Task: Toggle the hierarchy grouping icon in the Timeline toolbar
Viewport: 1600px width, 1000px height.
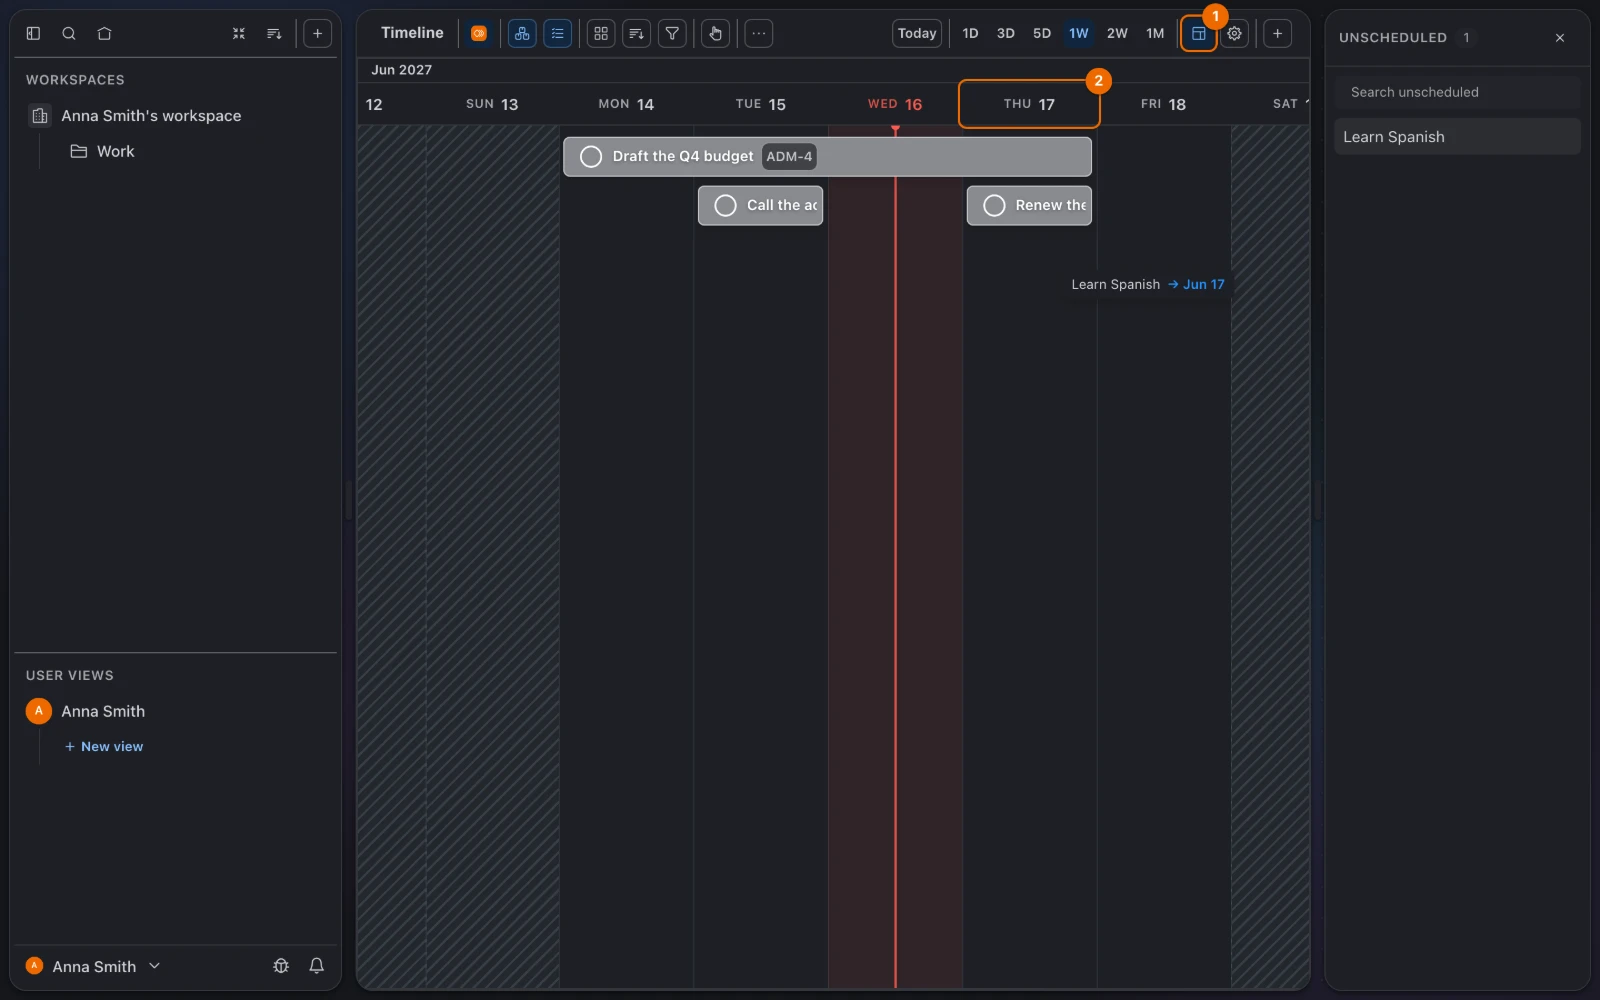Action: tap(522, 33)
